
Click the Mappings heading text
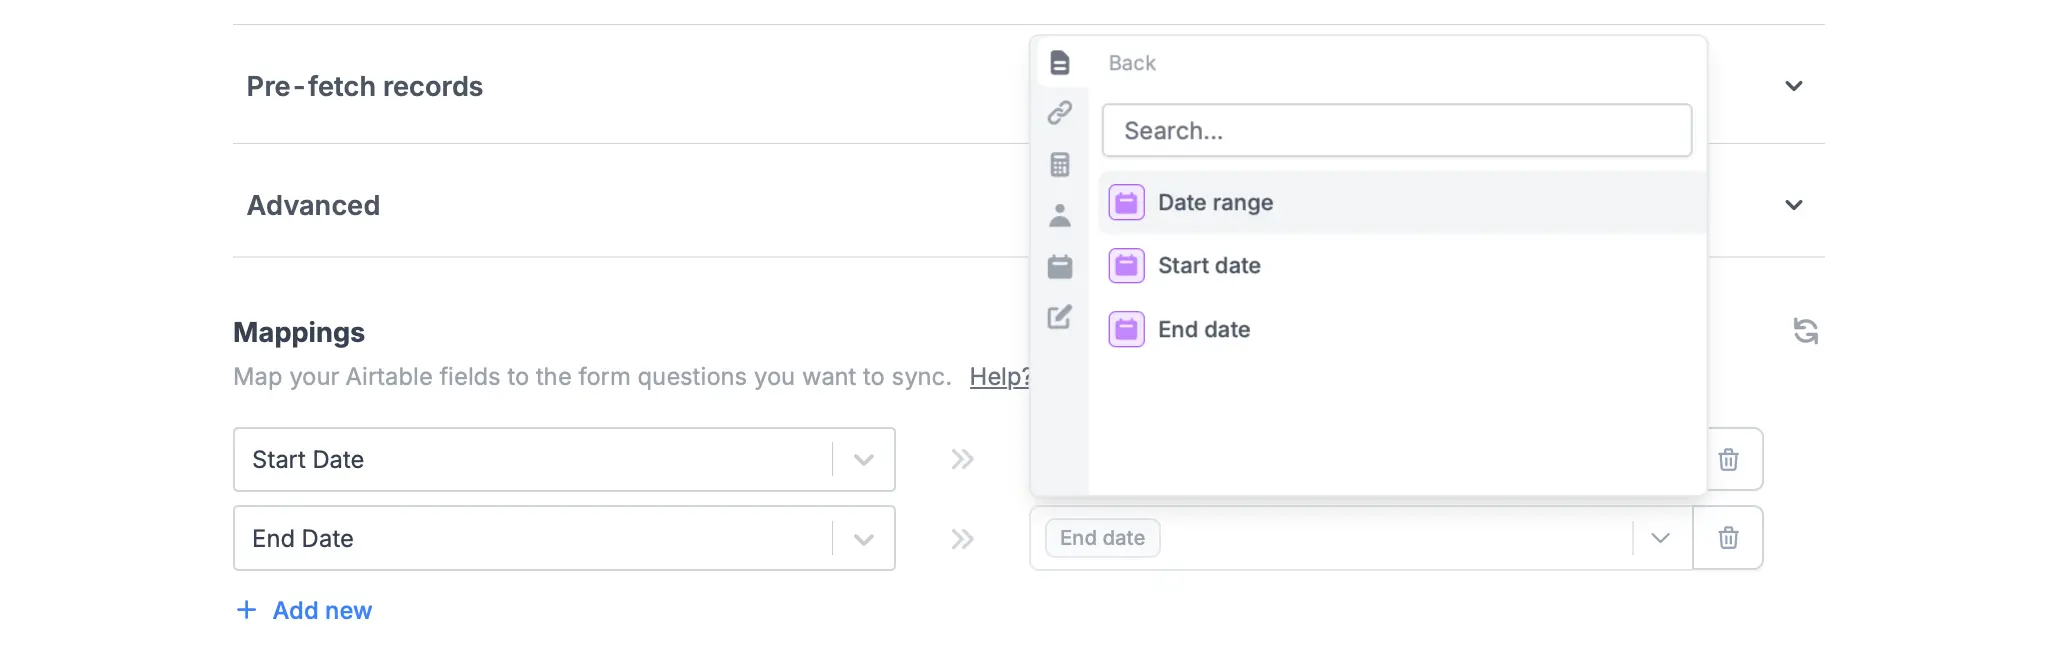point(299,332)
